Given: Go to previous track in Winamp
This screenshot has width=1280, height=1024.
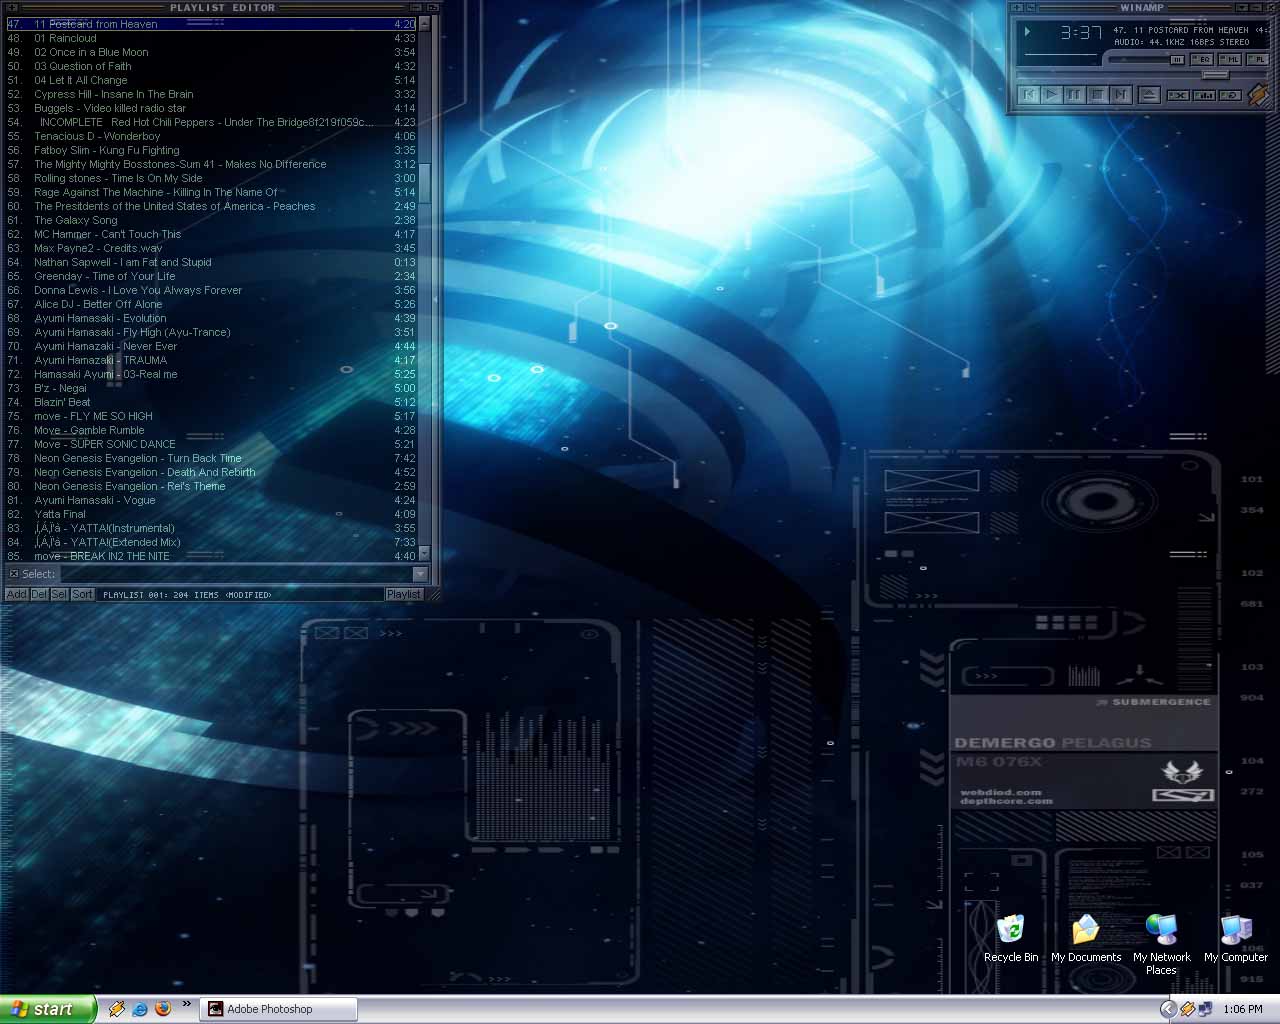Looking at the screenshot, I should [1028, 95].
